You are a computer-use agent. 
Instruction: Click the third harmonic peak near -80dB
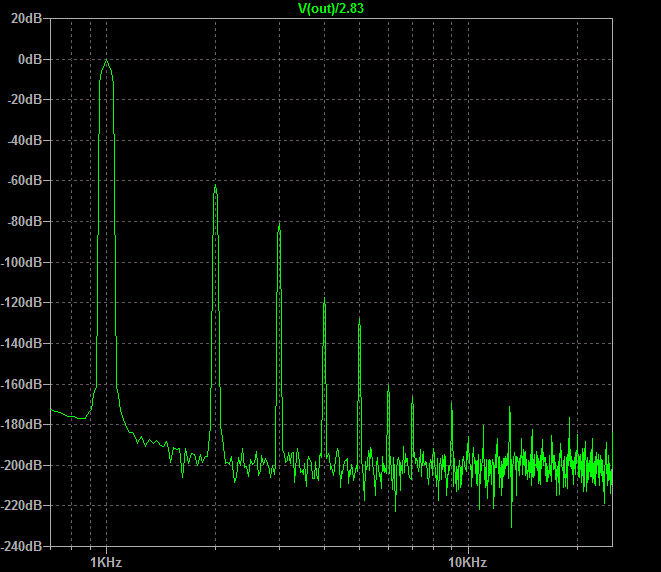click(x=279, y=223)
